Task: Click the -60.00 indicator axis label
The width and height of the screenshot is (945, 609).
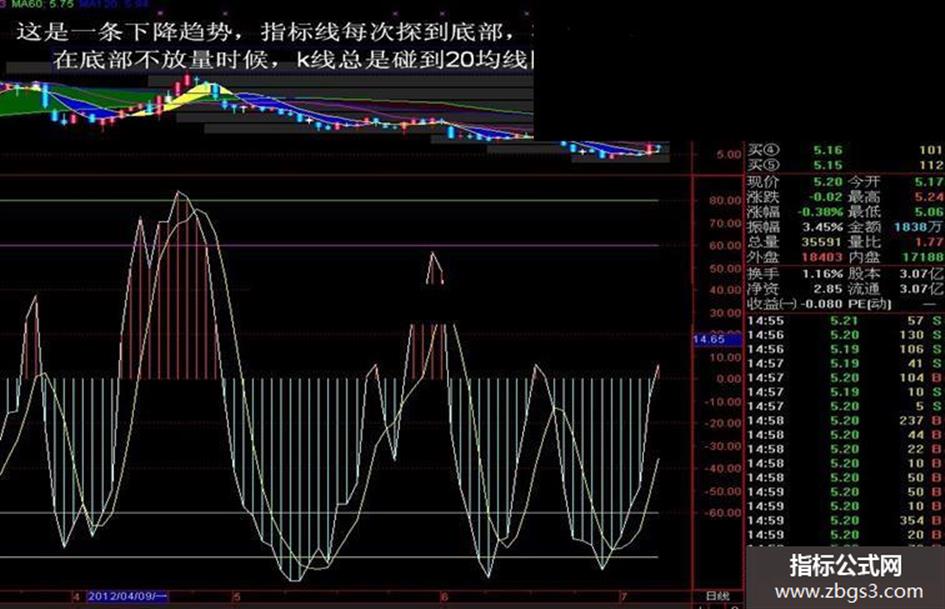Action: pyautogui.click(x=723, y=513)
